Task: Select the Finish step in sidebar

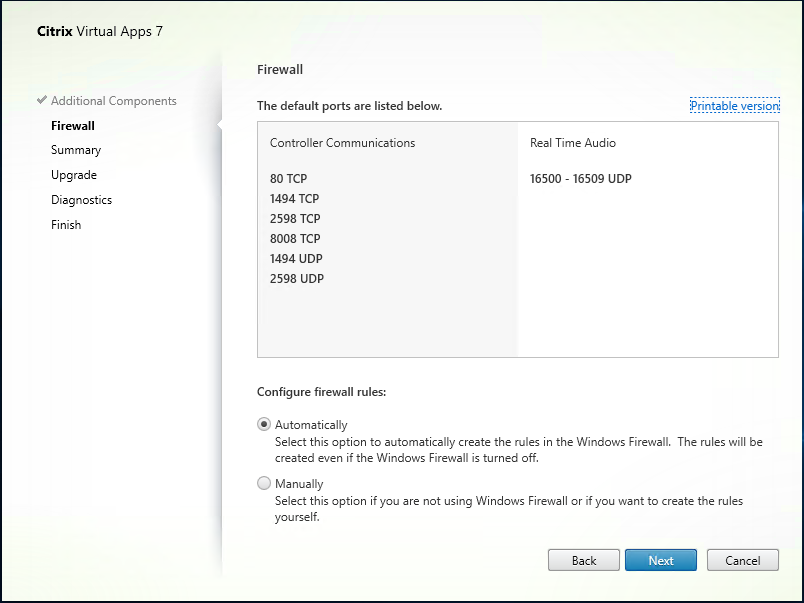Action: coord(66,225)
